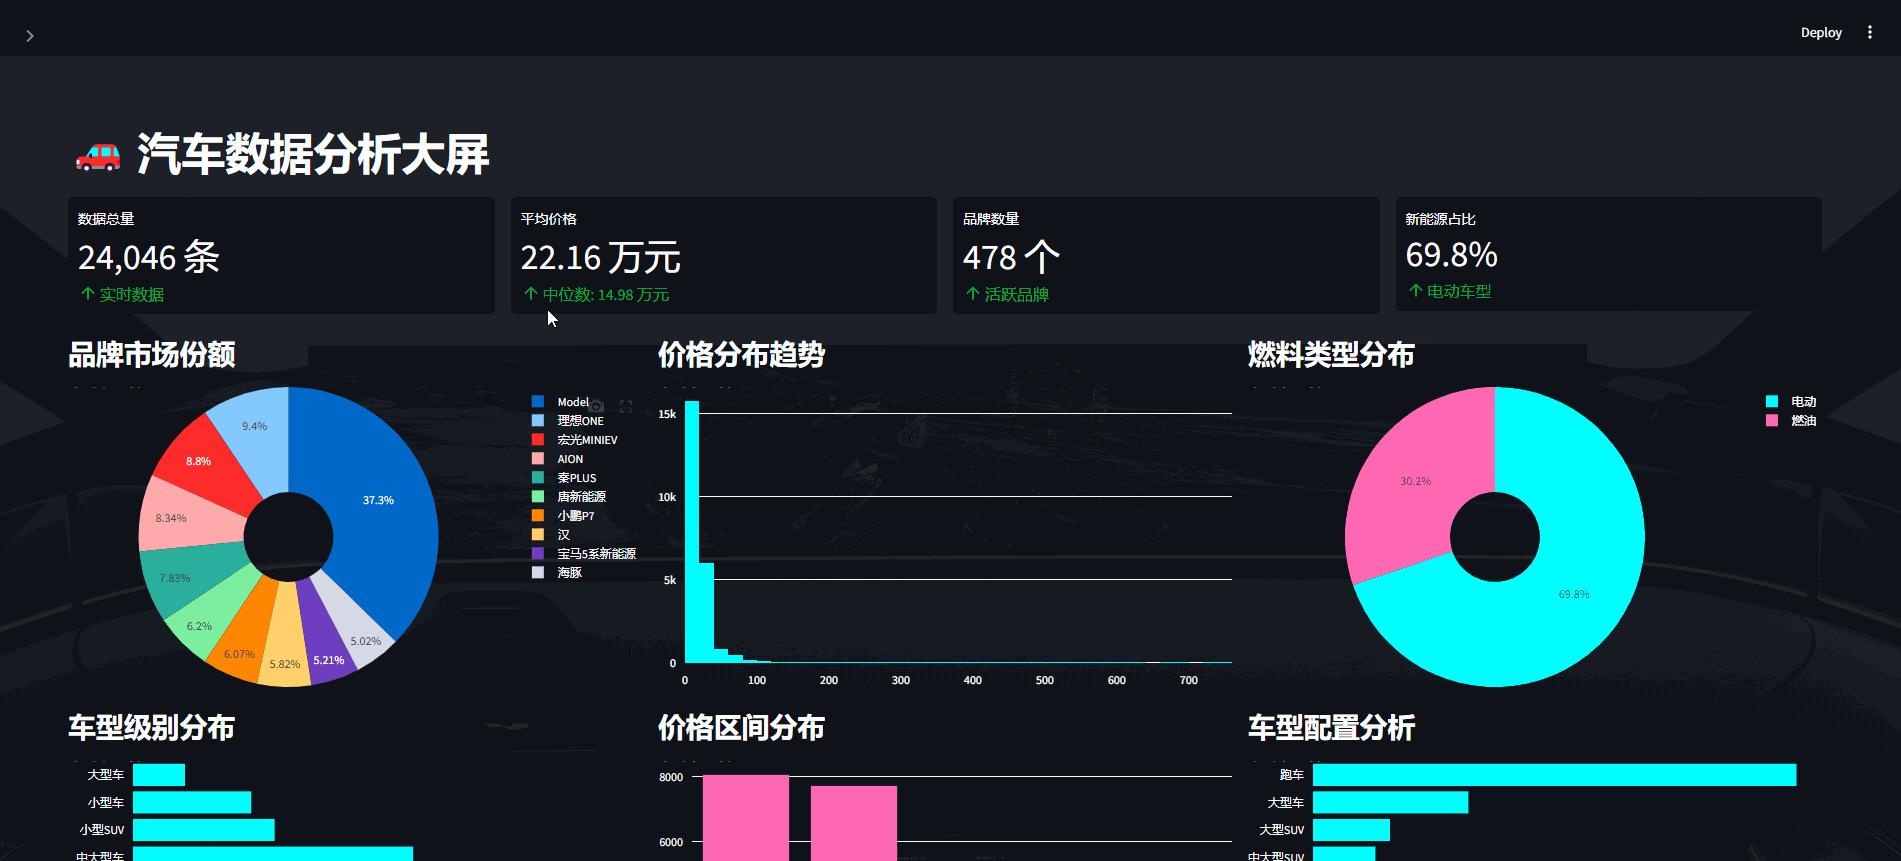Click the 价格区间分布 section heading
Screen dimensions: 1901x861
pos(741,728)
